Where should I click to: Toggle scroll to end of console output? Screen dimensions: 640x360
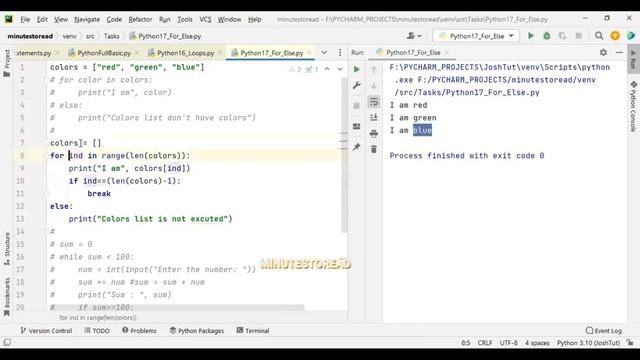(x=373, y=118)
